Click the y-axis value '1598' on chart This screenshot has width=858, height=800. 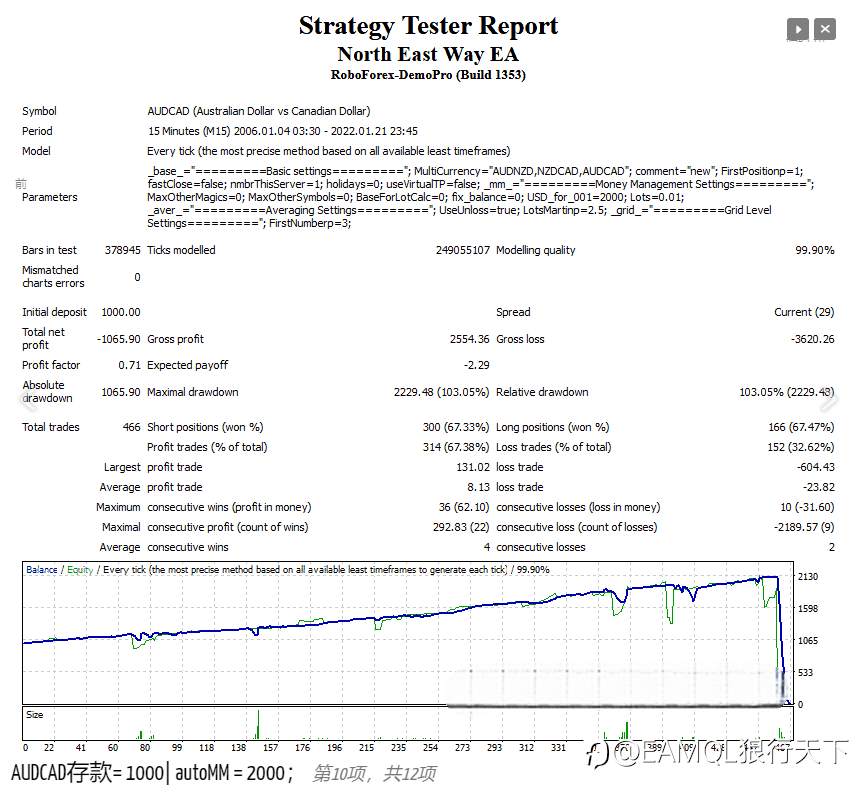coord(808,608)
